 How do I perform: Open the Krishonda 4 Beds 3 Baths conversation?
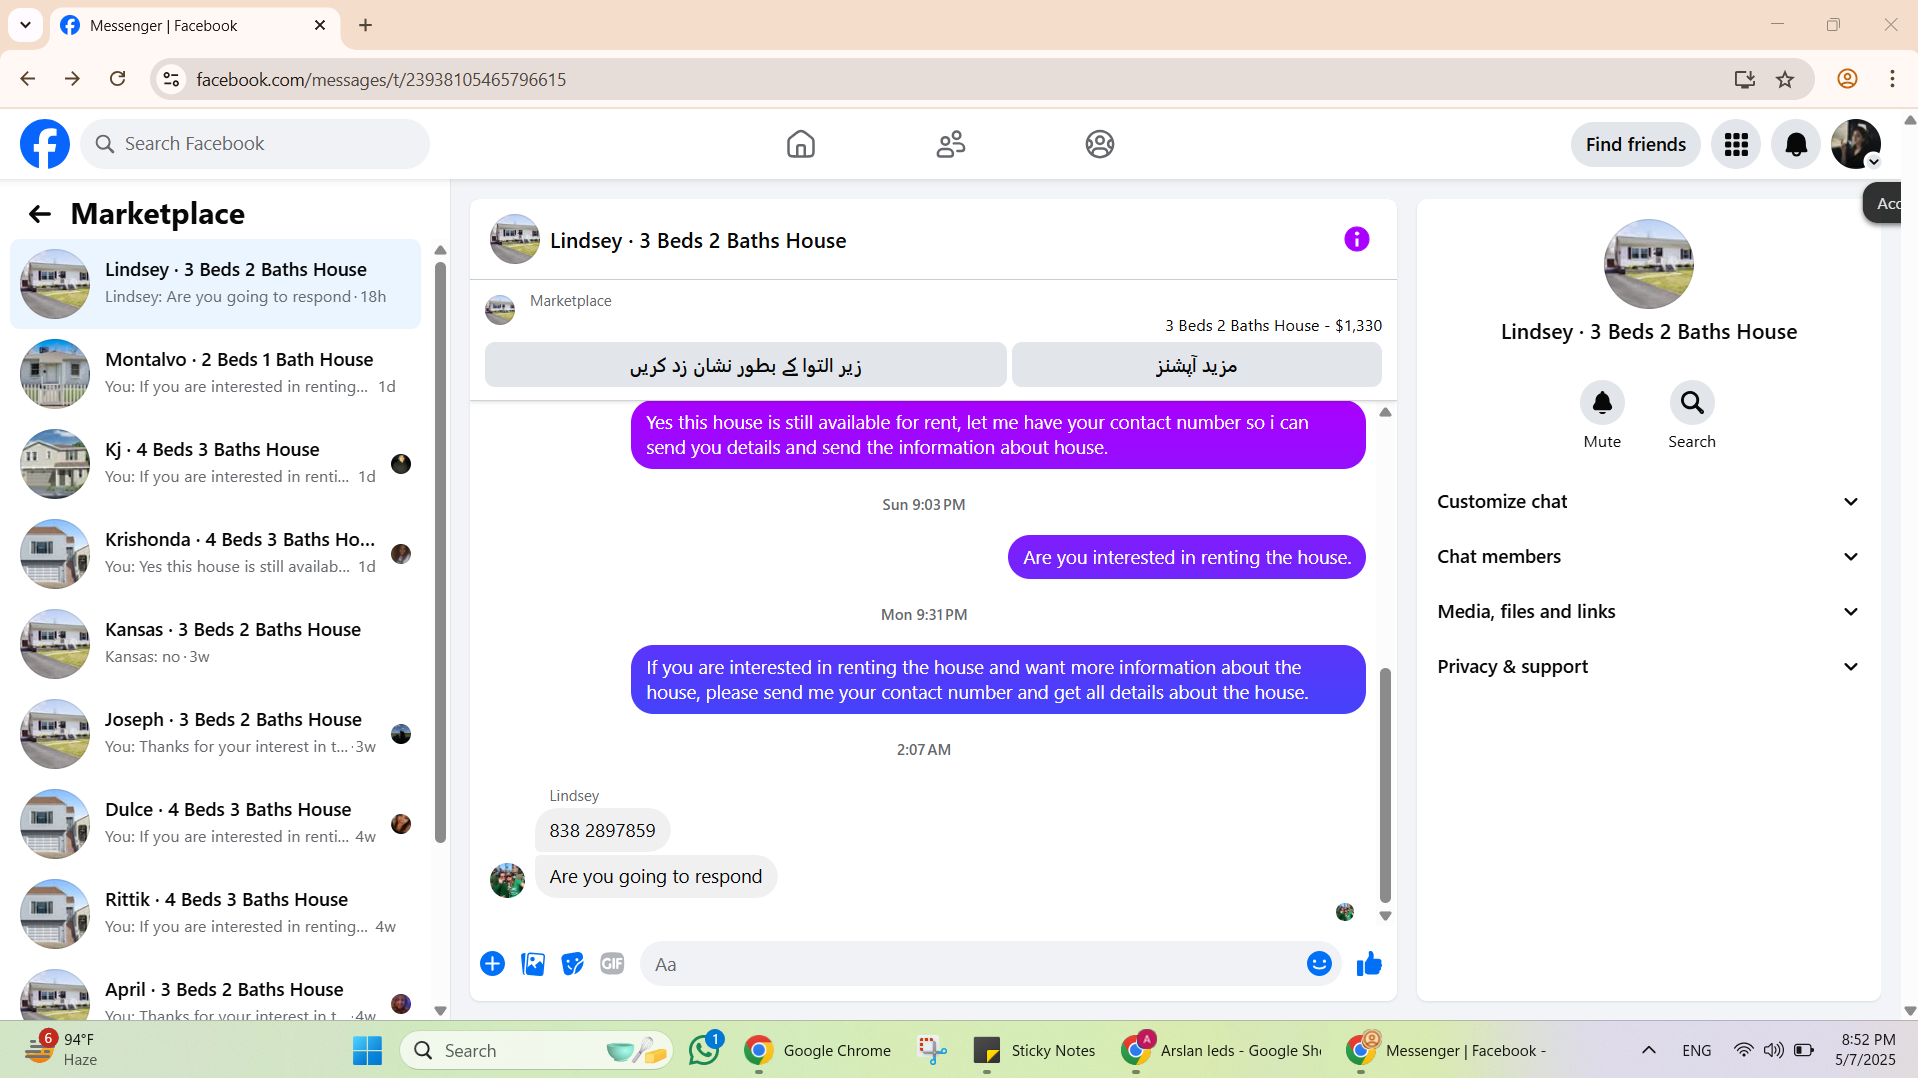click(215, 553)
